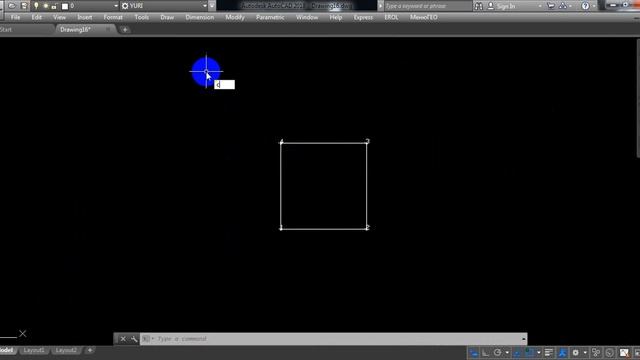Toggle Ortho mode status bar icon

click(x=485, y=353)
